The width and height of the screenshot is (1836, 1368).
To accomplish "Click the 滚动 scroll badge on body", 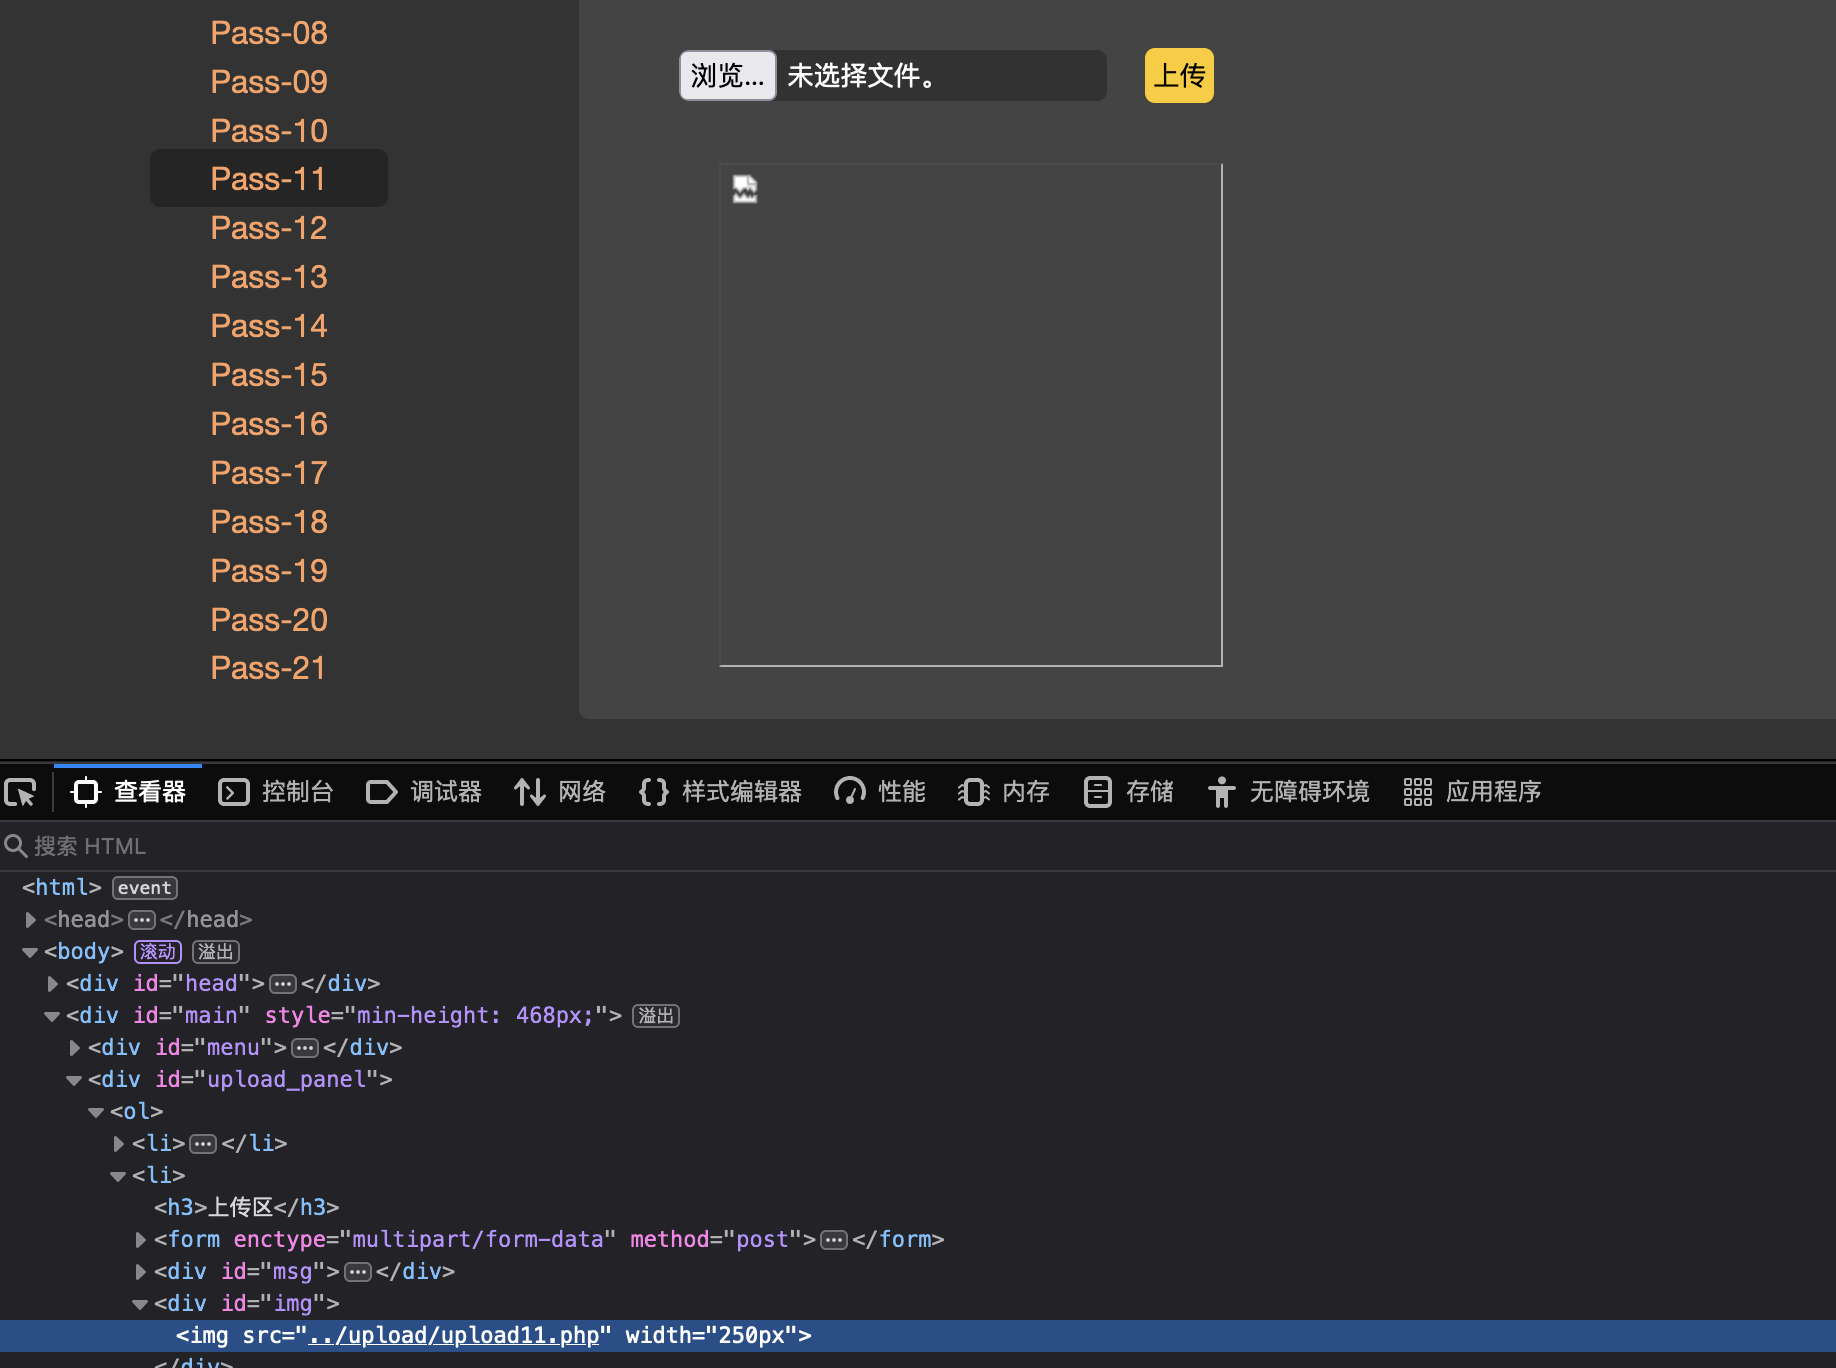I will point(158,952).
